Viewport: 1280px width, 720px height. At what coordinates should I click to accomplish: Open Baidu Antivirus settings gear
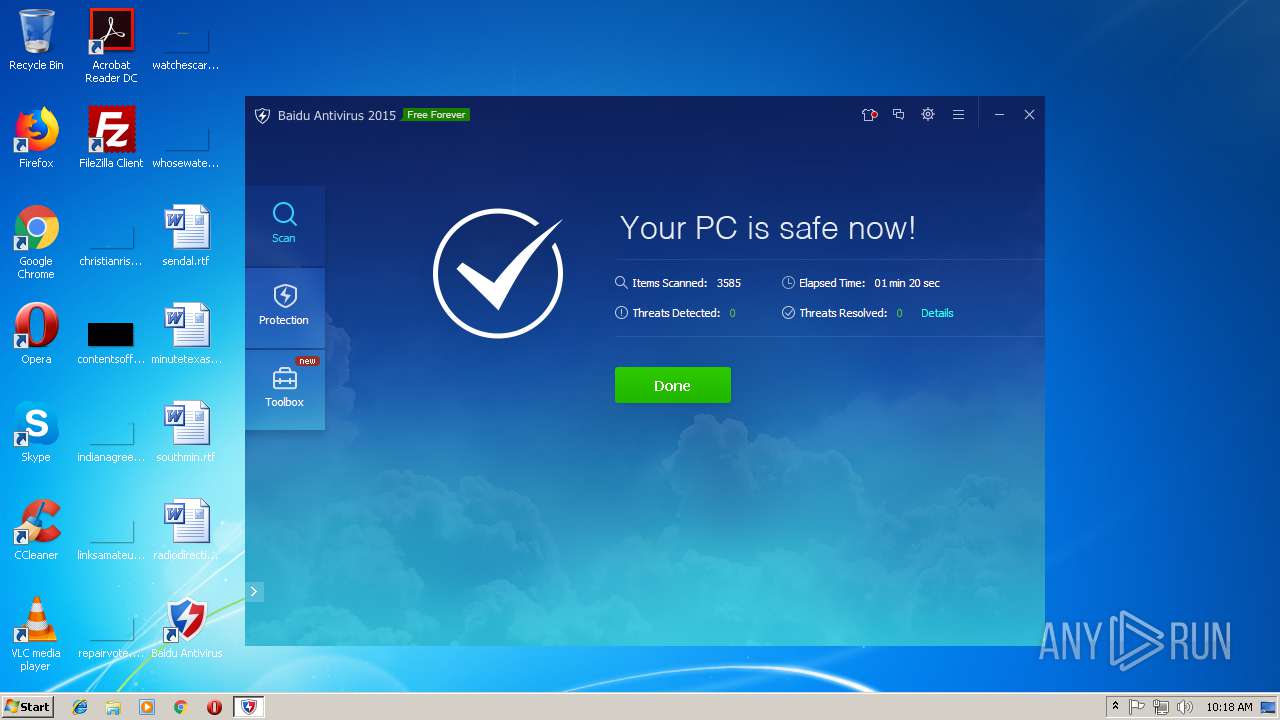pos(928,115)
